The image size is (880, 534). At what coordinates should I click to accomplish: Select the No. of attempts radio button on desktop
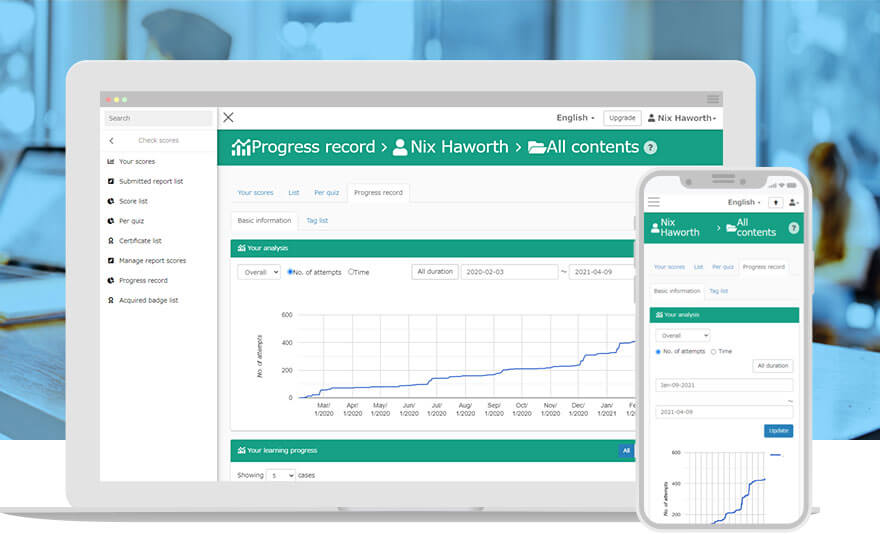point(291,272)
